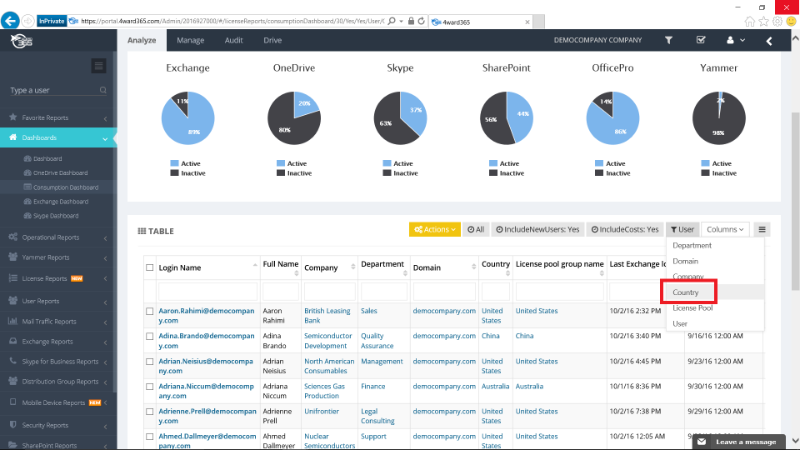Click the address bar search magnifier
This screenshot has height=450, width=800.
click(391, 21)
